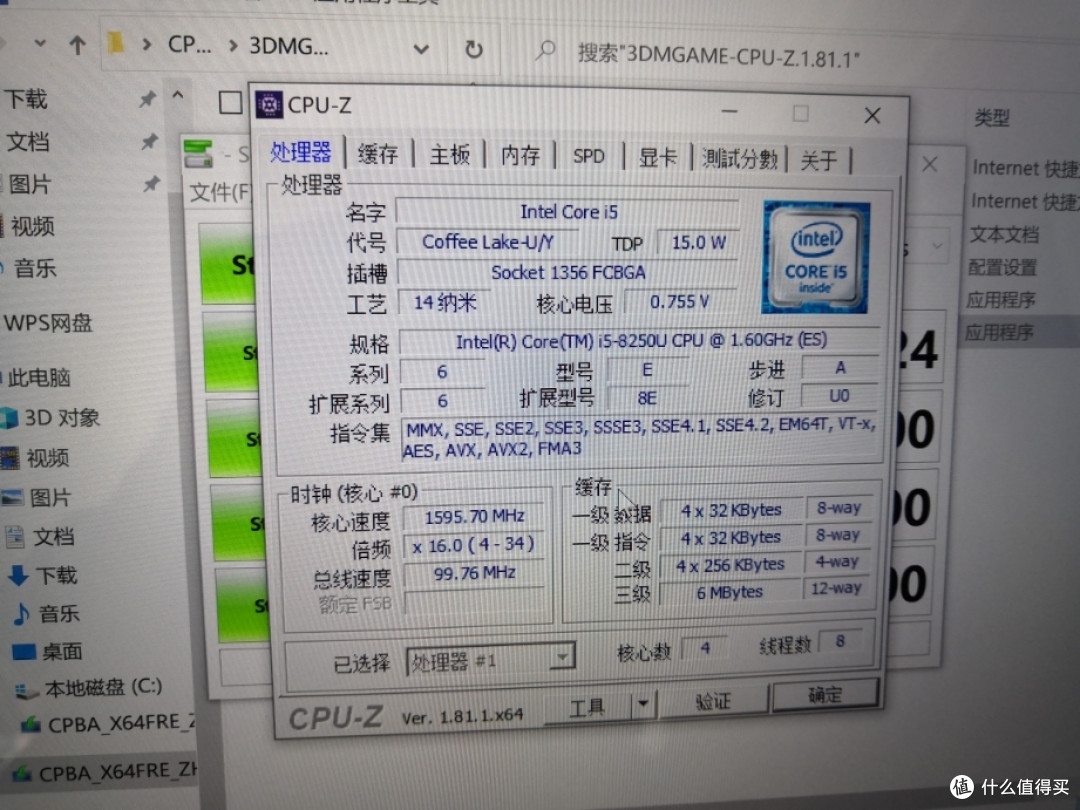Select the 处理器 tab
The height and width of the screenshot is (810, 1080).
[x=300, y=153]
